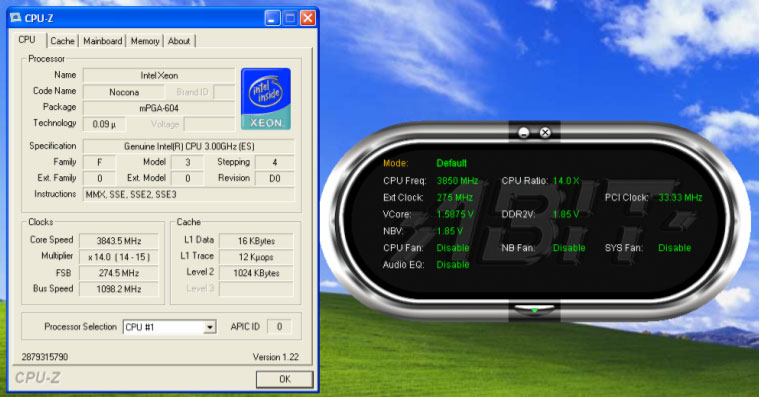
Task: Click NB Fan value Disable
Action: tap(569, 248)
